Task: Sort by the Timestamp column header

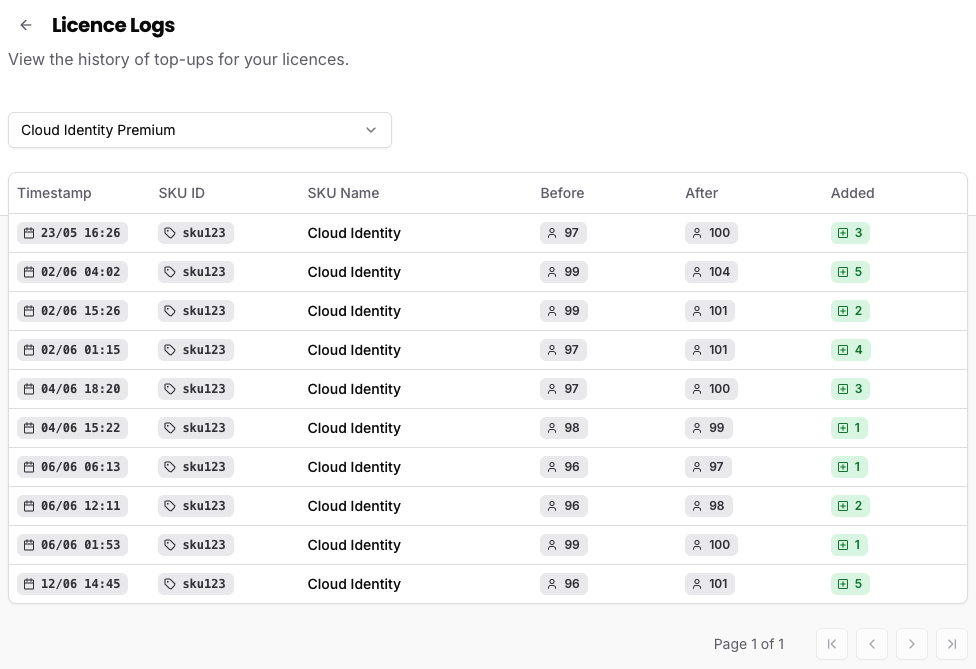Action: (55, 193)
